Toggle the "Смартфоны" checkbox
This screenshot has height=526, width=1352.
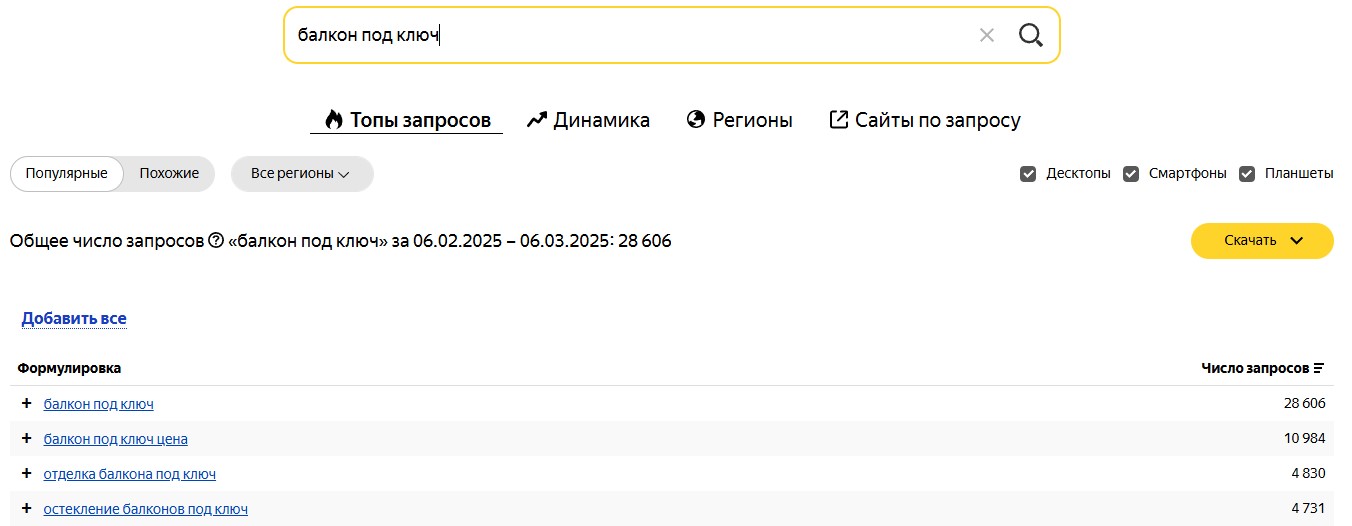click(x=1131, y=174)
